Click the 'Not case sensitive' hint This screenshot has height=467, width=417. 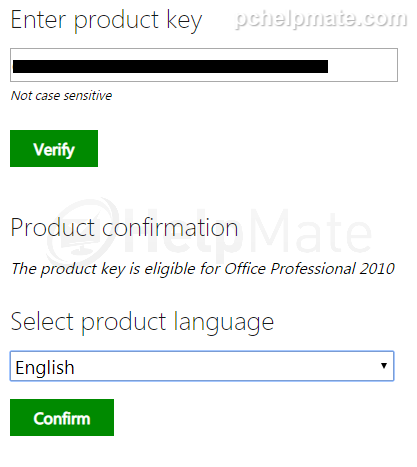(61, 96)
